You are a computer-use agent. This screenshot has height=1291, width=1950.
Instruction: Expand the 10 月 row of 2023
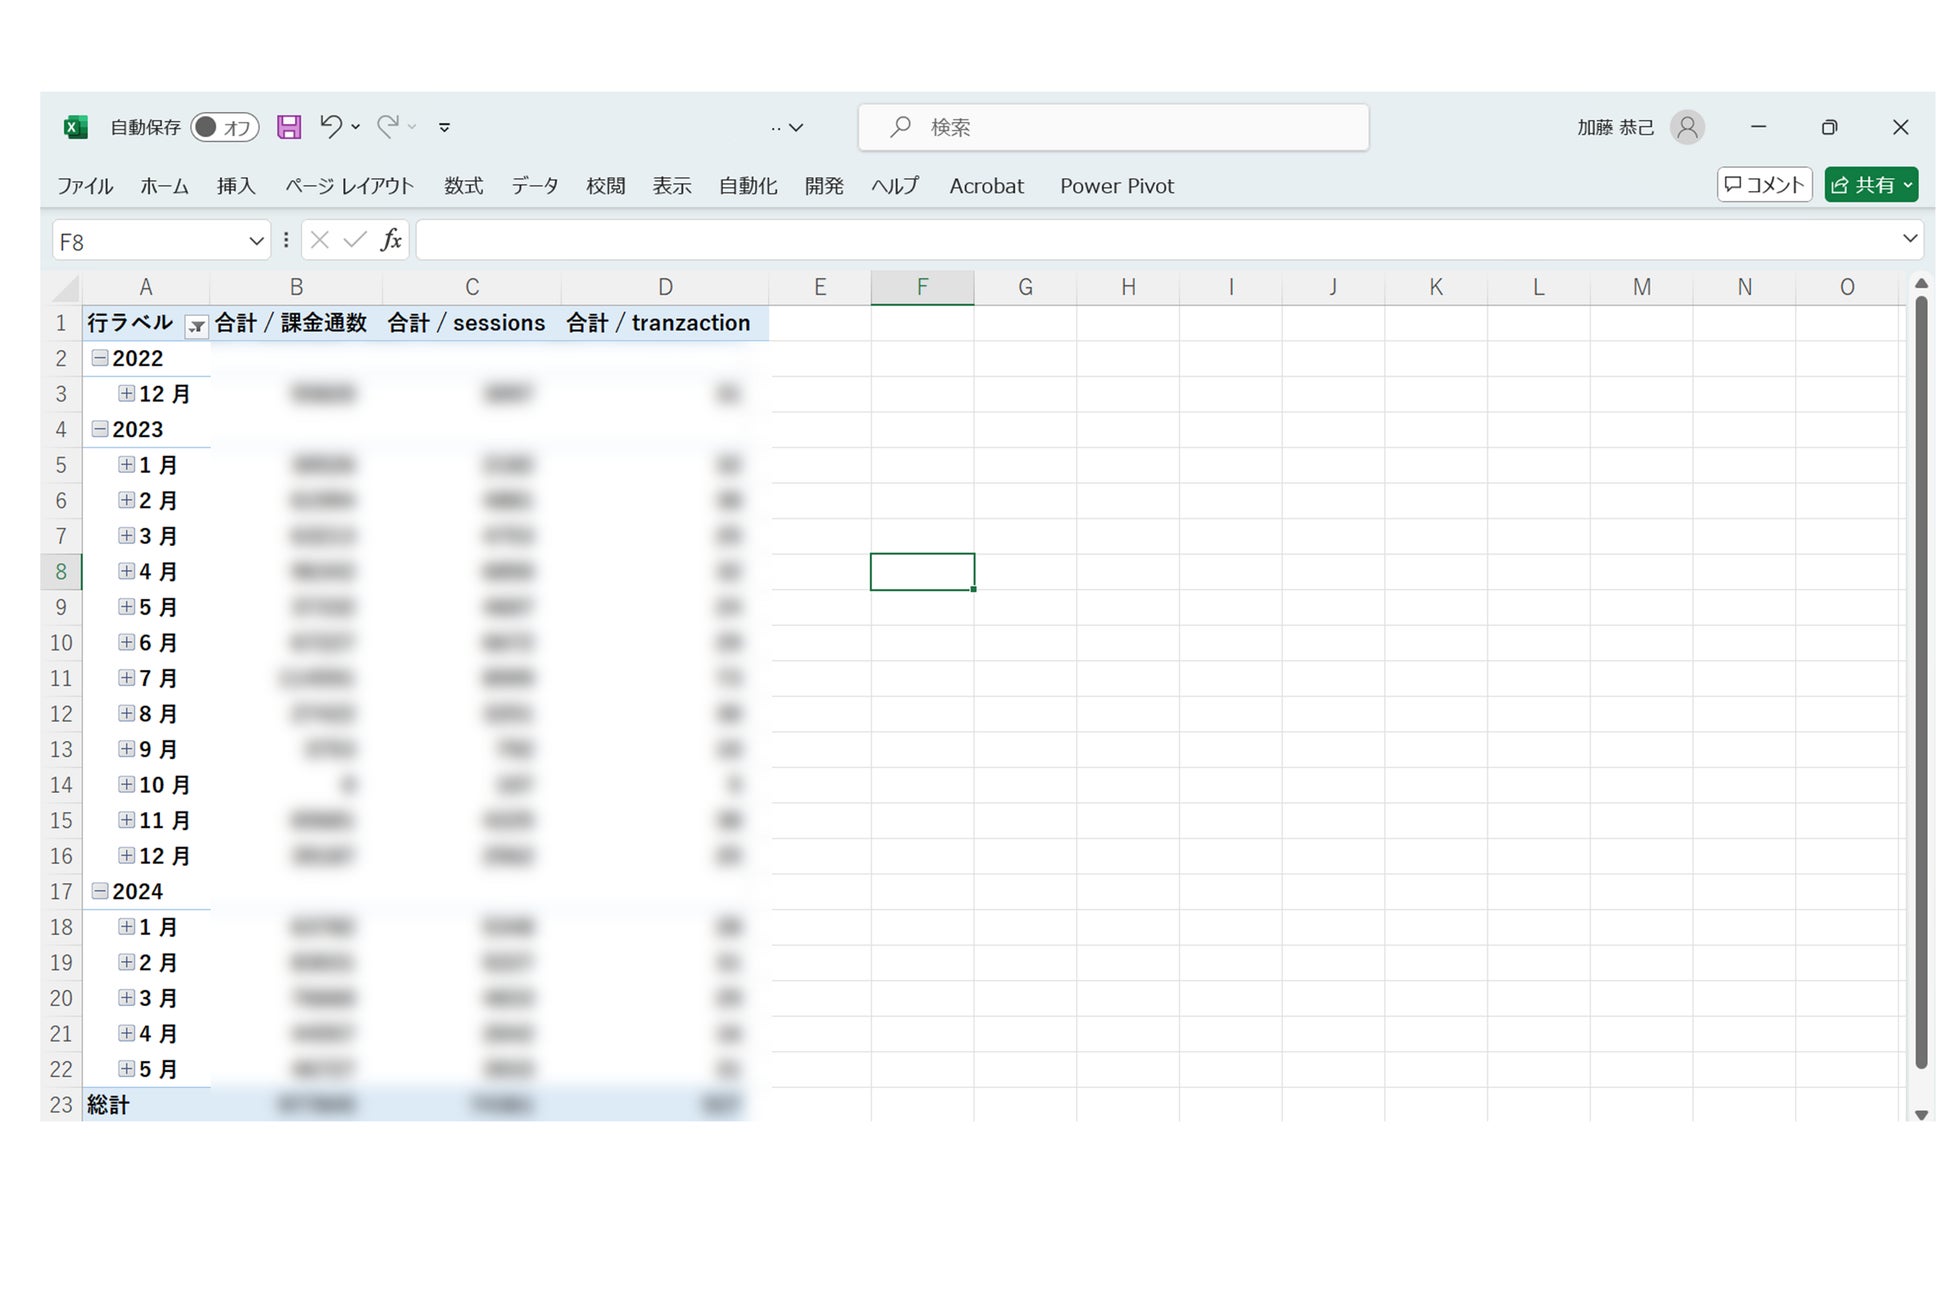point(126,785)
